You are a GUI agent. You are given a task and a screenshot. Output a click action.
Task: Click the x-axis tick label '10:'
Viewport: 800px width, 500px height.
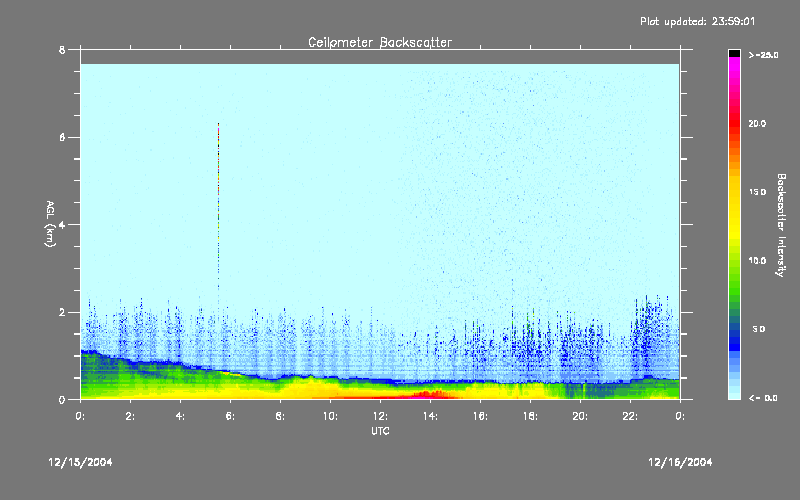330,416
